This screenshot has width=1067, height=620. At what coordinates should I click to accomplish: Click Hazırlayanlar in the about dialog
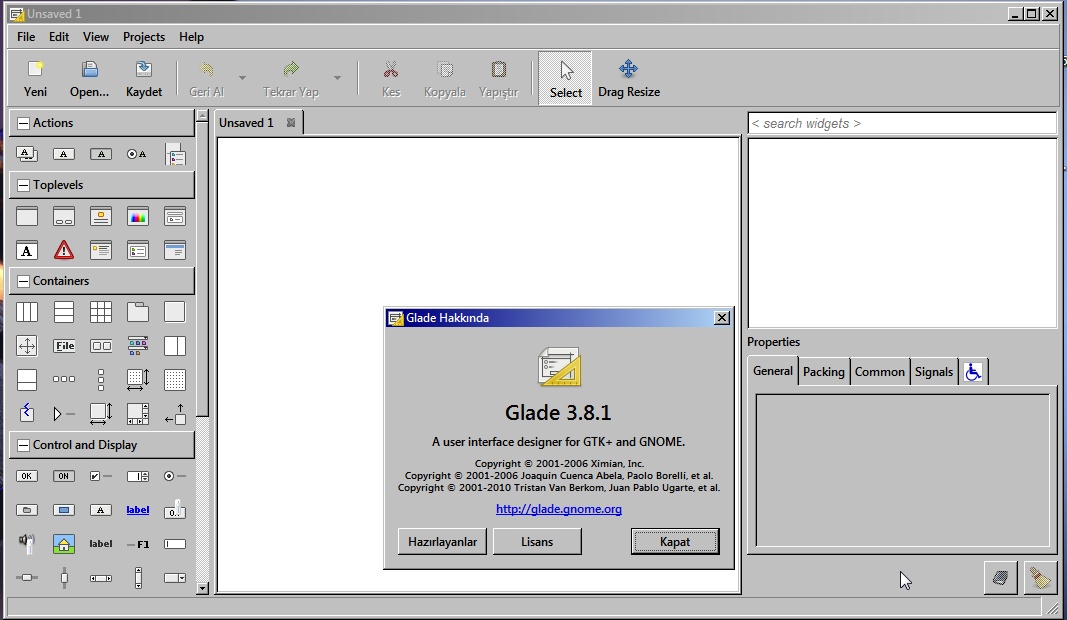(x=442, y=542)
